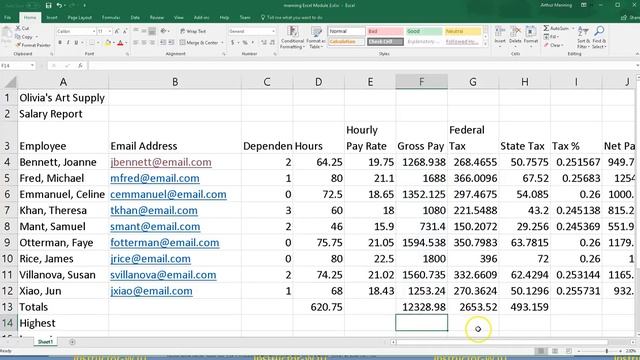The height and width of the screenshot is (360, 640).
Task: Open the Format cells menu
Action: [x=531, y=36]
